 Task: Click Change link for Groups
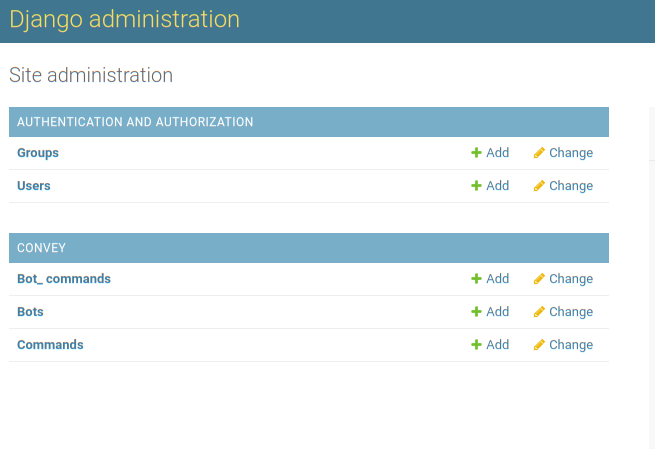571,153
